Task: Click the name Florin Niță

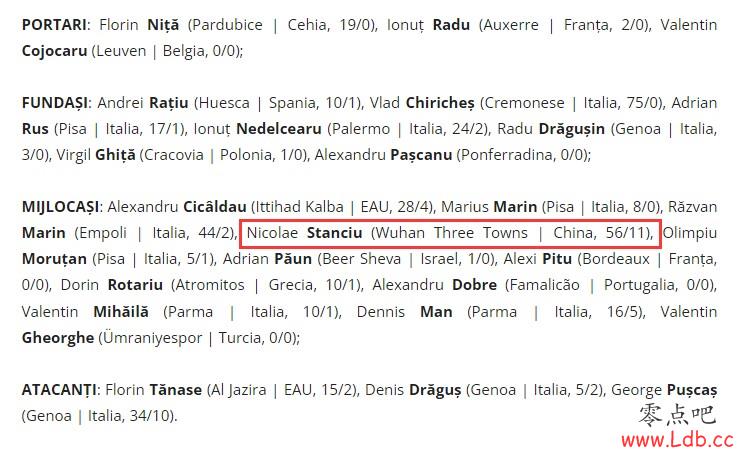Action: click(x=139, y=25)
